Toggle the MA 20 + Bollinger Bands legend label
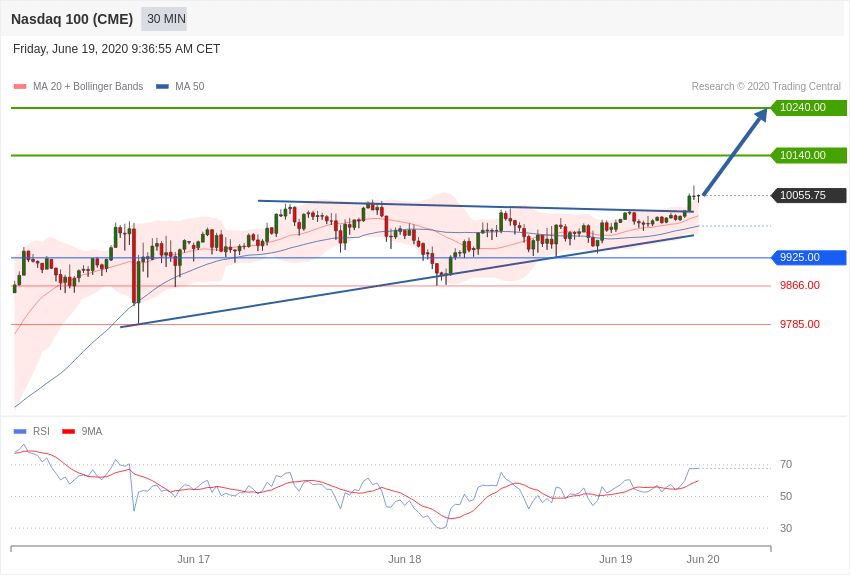Screen dimensions: 850x576 click(x=88, y=87)
